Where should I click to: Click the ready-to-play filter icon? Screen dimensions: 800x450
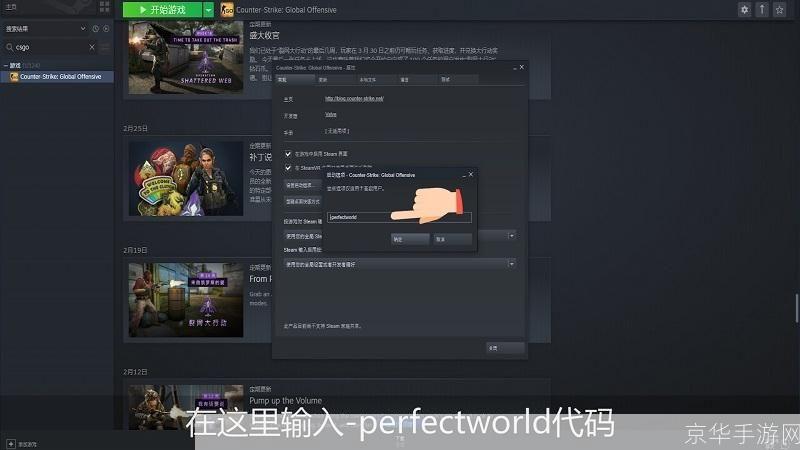pyautogui.click(x=106, y=29)
